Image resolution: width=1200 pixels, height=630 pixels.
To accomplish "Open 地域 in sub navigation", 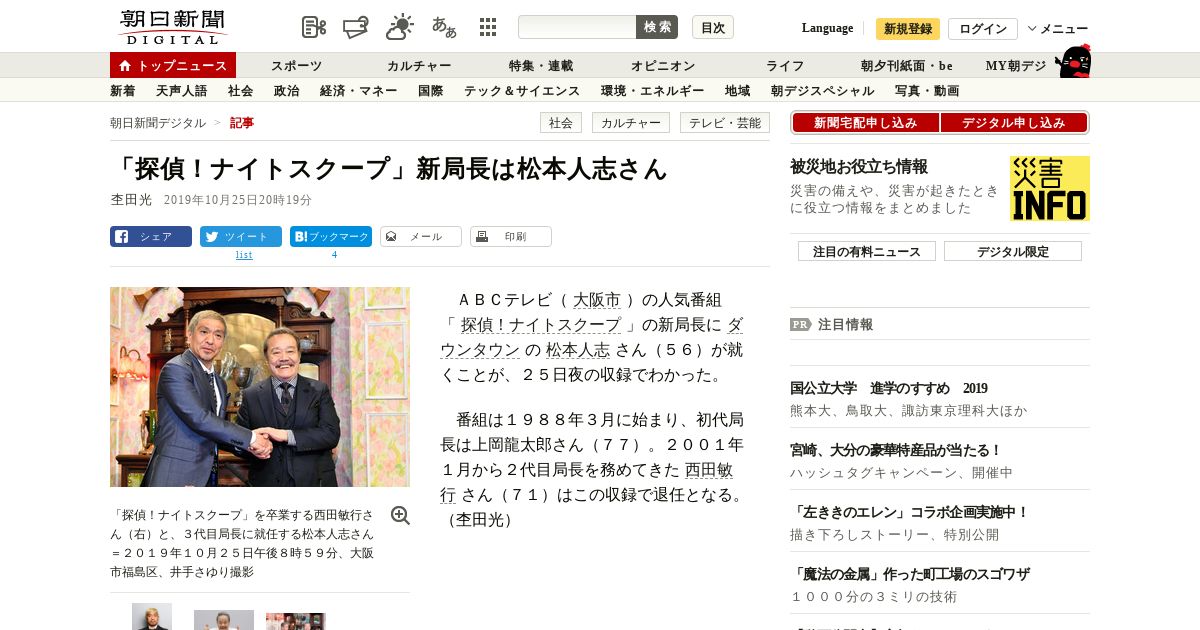I will click(737, 91).
